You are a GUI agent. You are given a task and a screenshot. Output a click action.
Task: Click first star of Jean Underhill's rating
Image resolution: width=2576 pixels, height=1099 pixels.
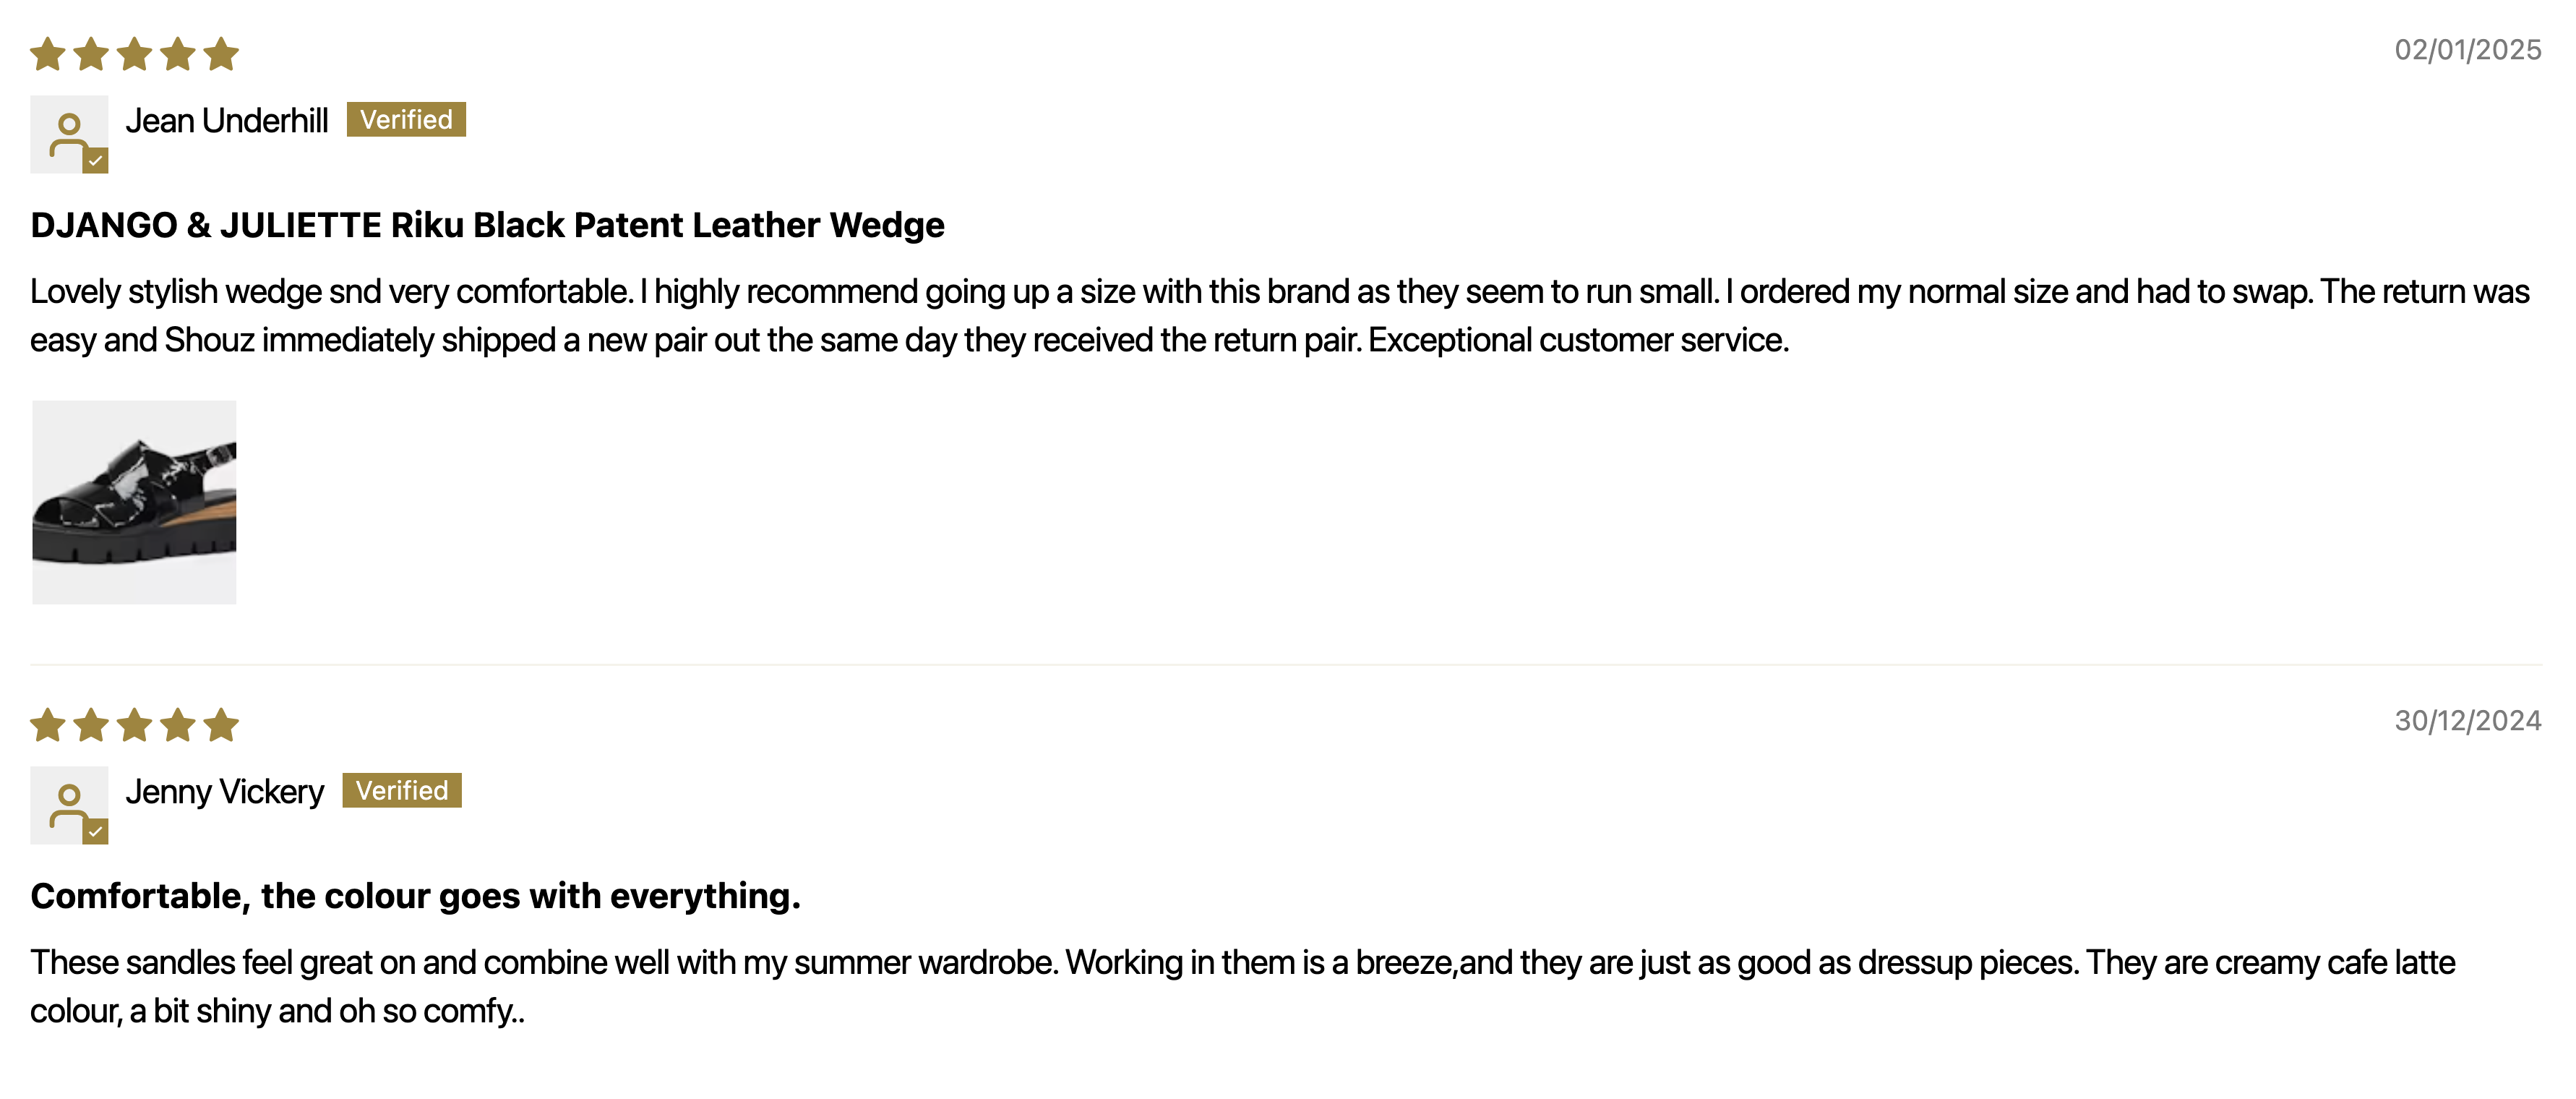click(48, 54)
